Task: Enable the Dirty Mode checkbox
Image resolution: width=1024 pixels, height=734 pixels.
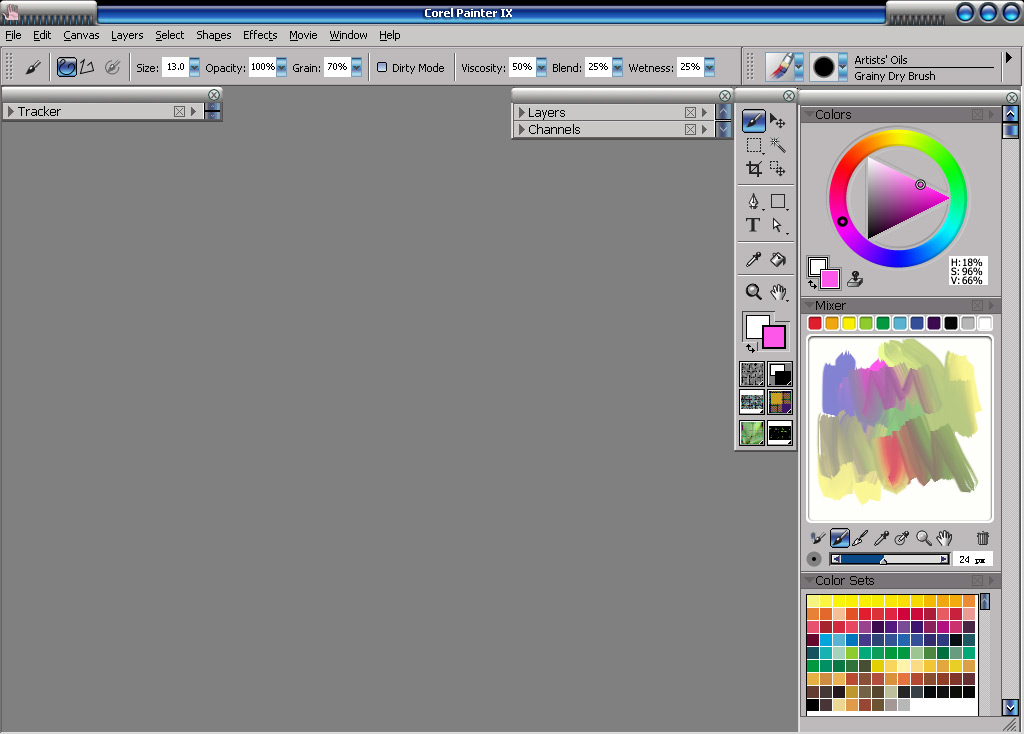Action: (382, 68)
